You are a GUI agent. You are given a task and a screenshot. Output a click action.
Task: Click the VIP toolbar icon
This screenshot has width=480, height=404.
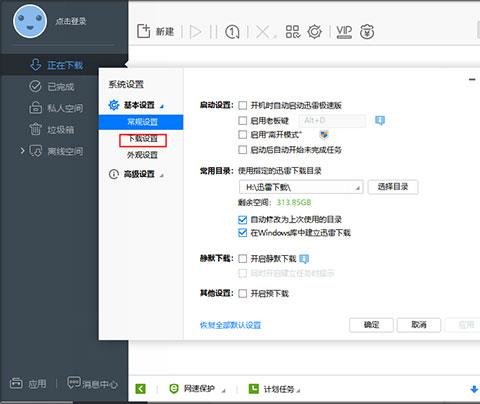coord(344,32)
